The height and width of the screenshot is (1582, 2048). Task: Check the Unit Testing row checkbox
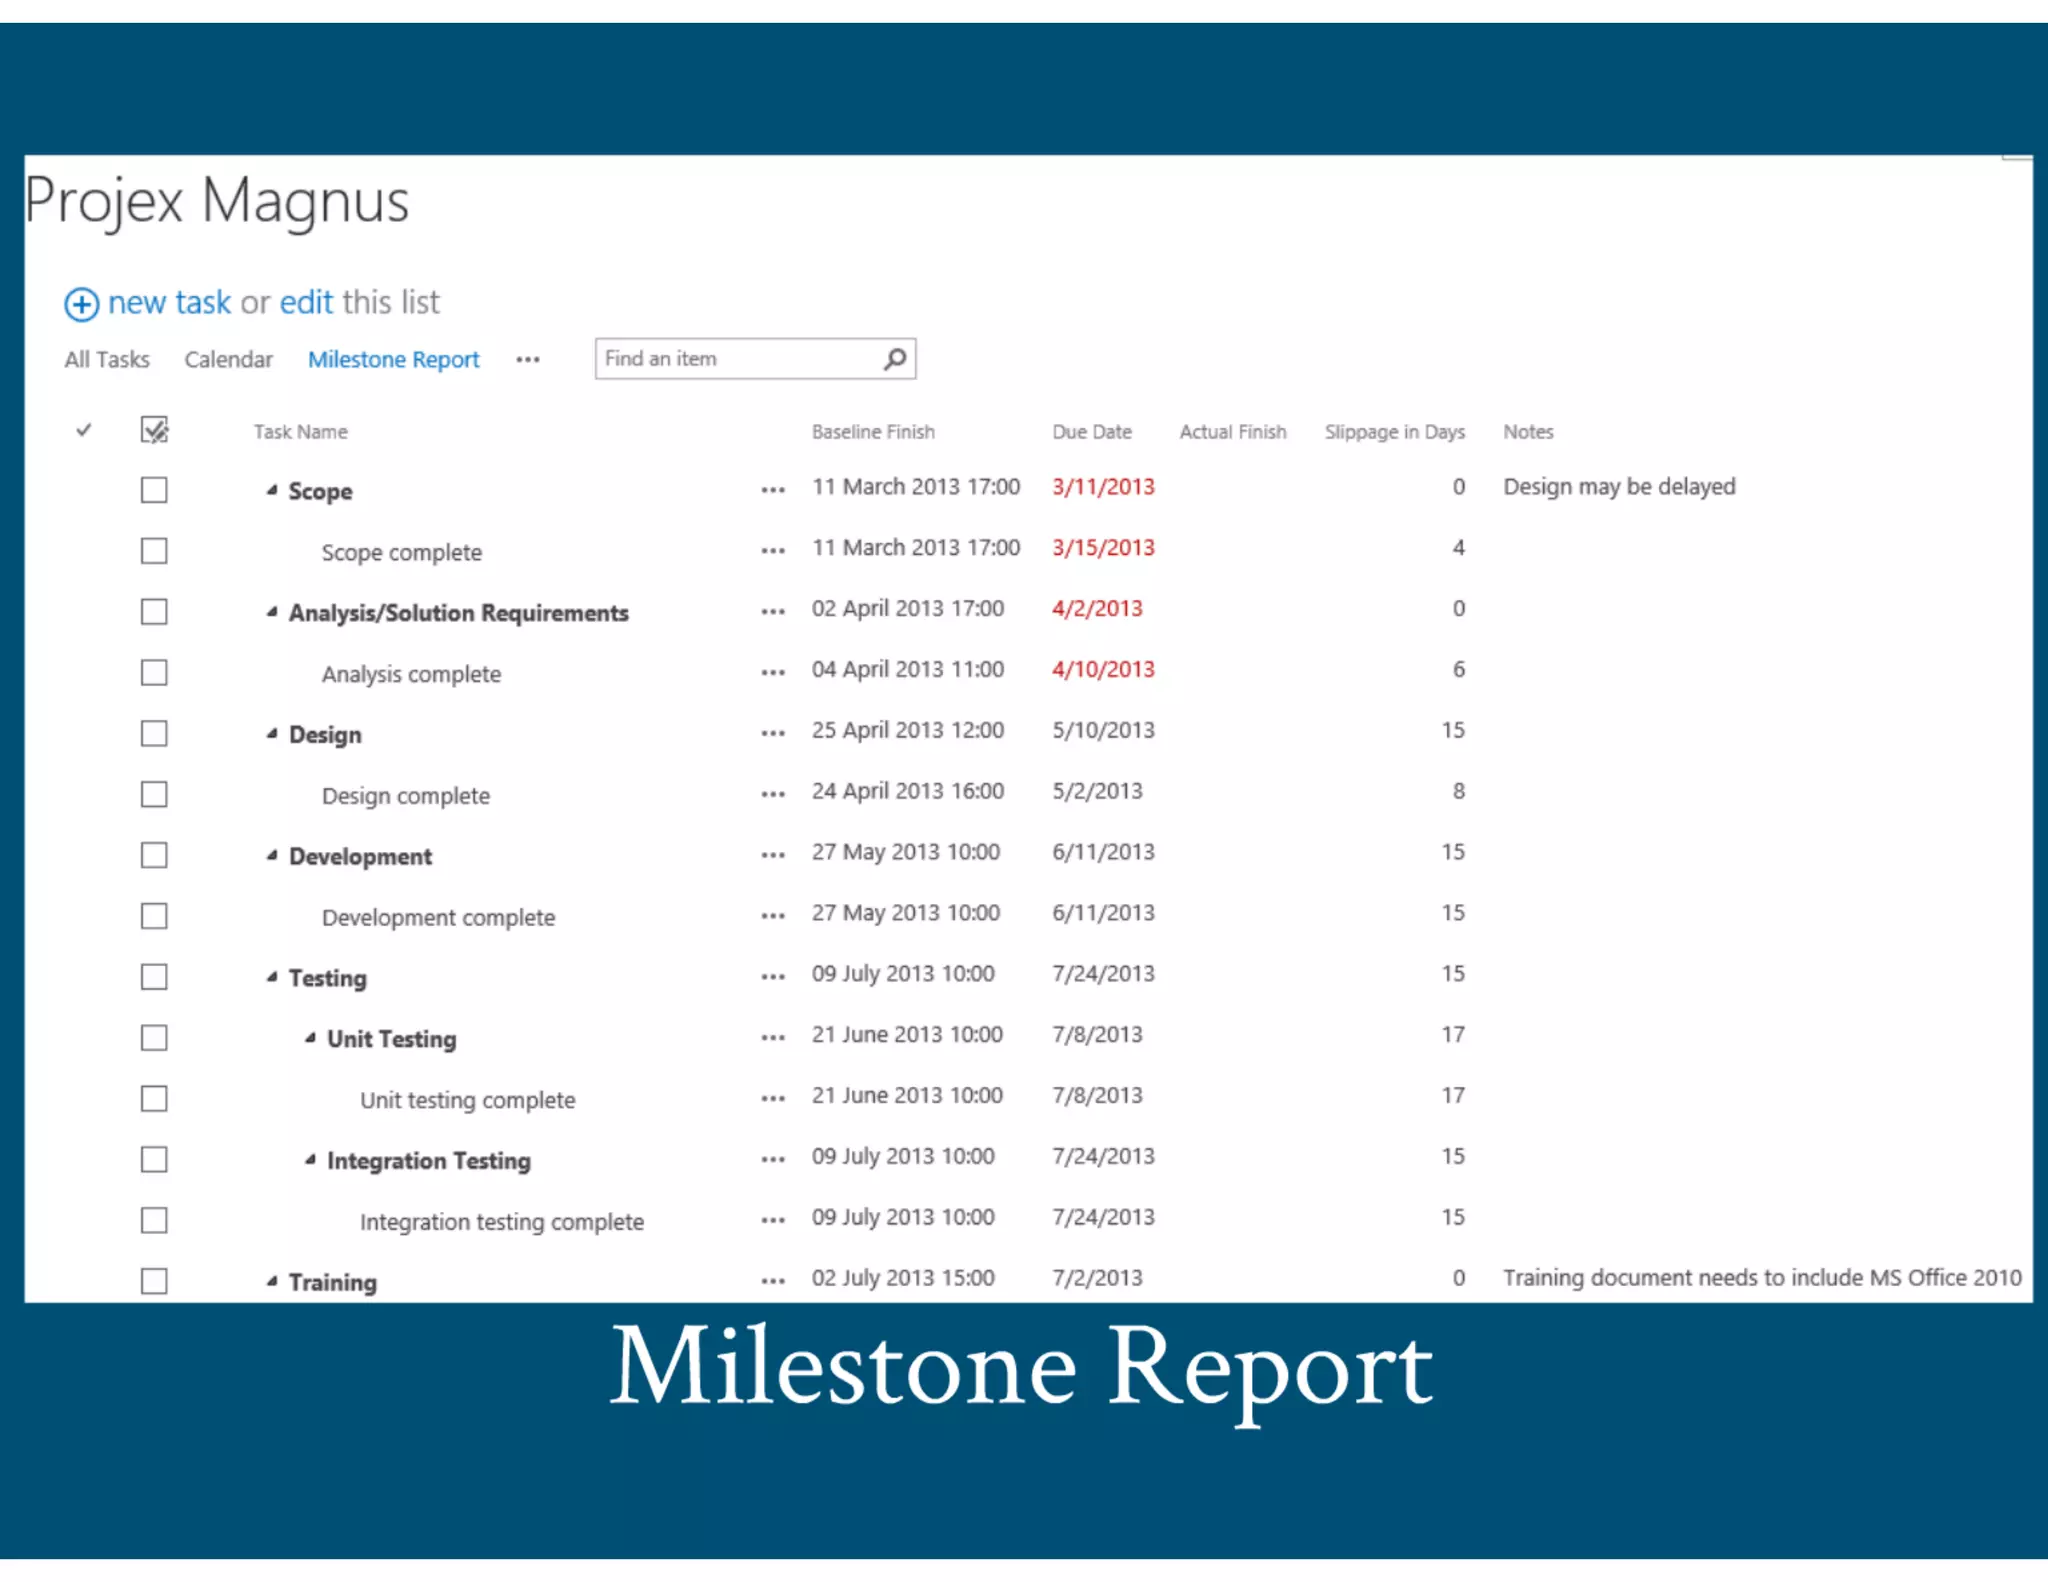coord(154,1038)
